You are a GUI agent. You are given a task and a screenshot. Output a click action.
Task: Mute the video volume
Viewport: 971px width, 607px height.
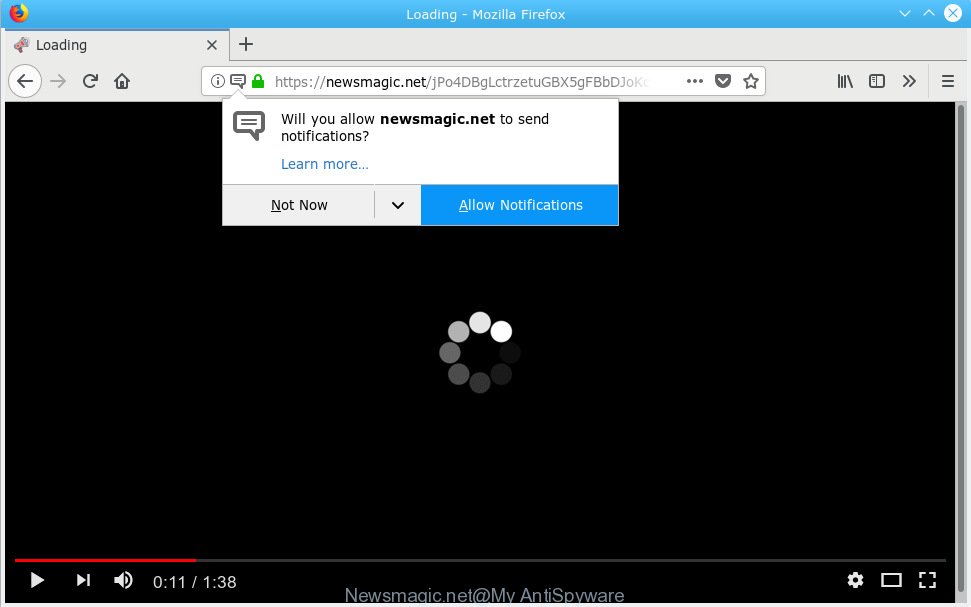point(123,580)
